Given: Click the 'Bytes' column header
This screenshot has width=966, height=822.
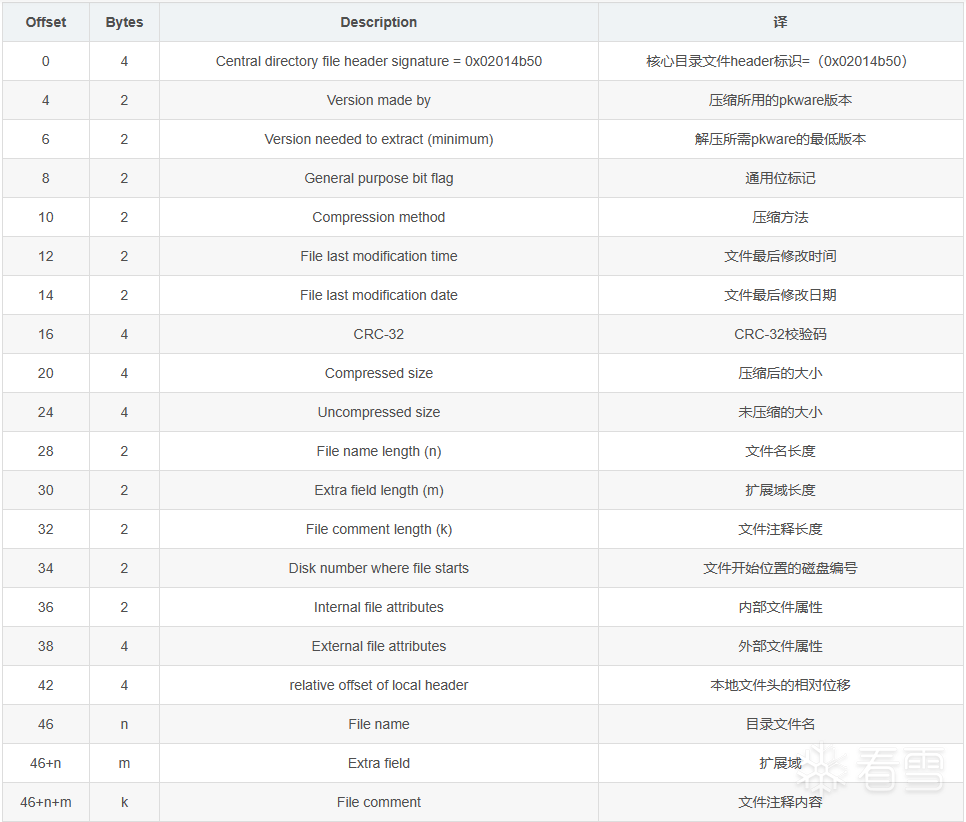Looking at the screenshot, I should [x=124, y=22].
